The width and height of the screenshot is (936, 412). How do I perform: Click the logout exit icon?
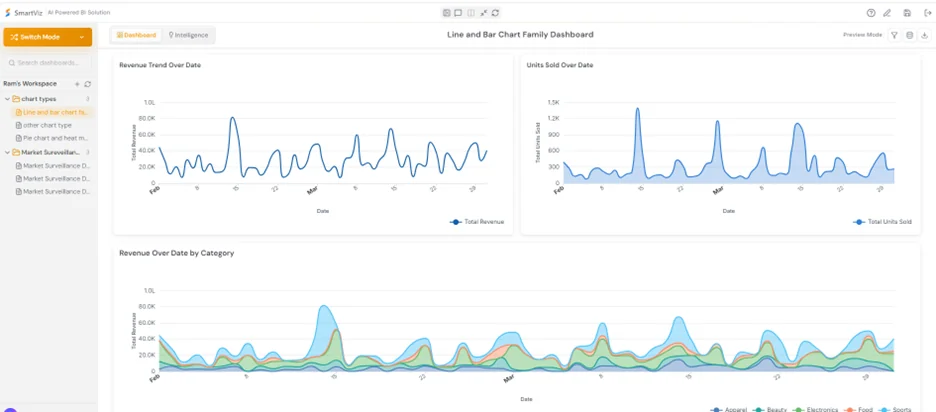point(927,13)
